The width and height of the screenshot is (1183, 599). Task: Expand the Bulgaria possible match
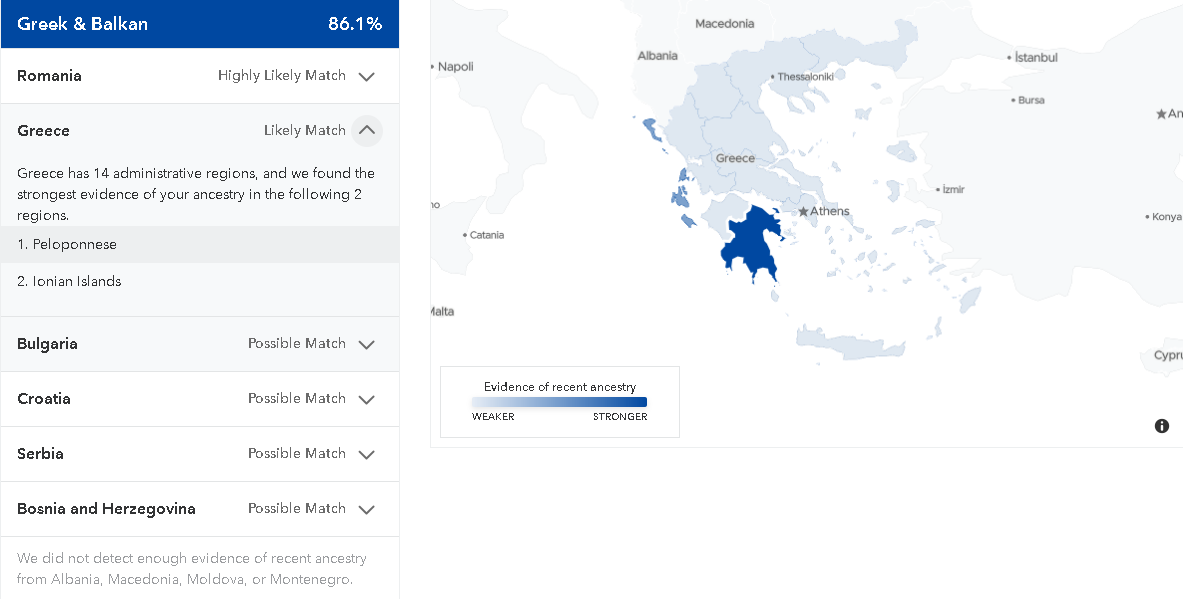point(367,344)
